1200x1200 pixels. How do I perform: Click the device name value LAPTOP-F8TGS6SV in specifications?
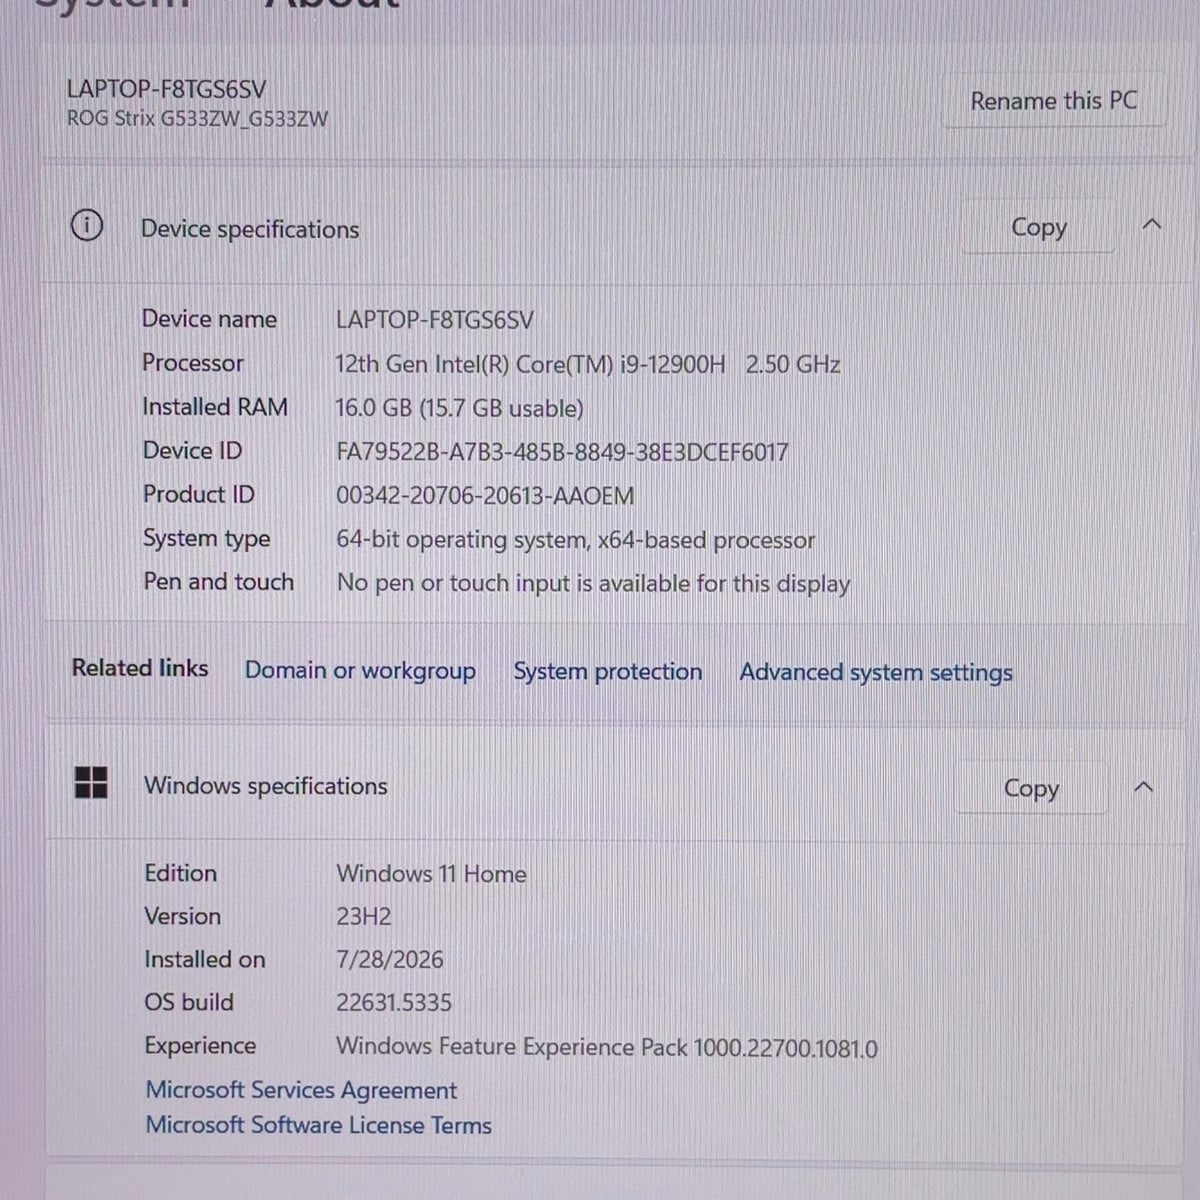[x=435, y=320]
